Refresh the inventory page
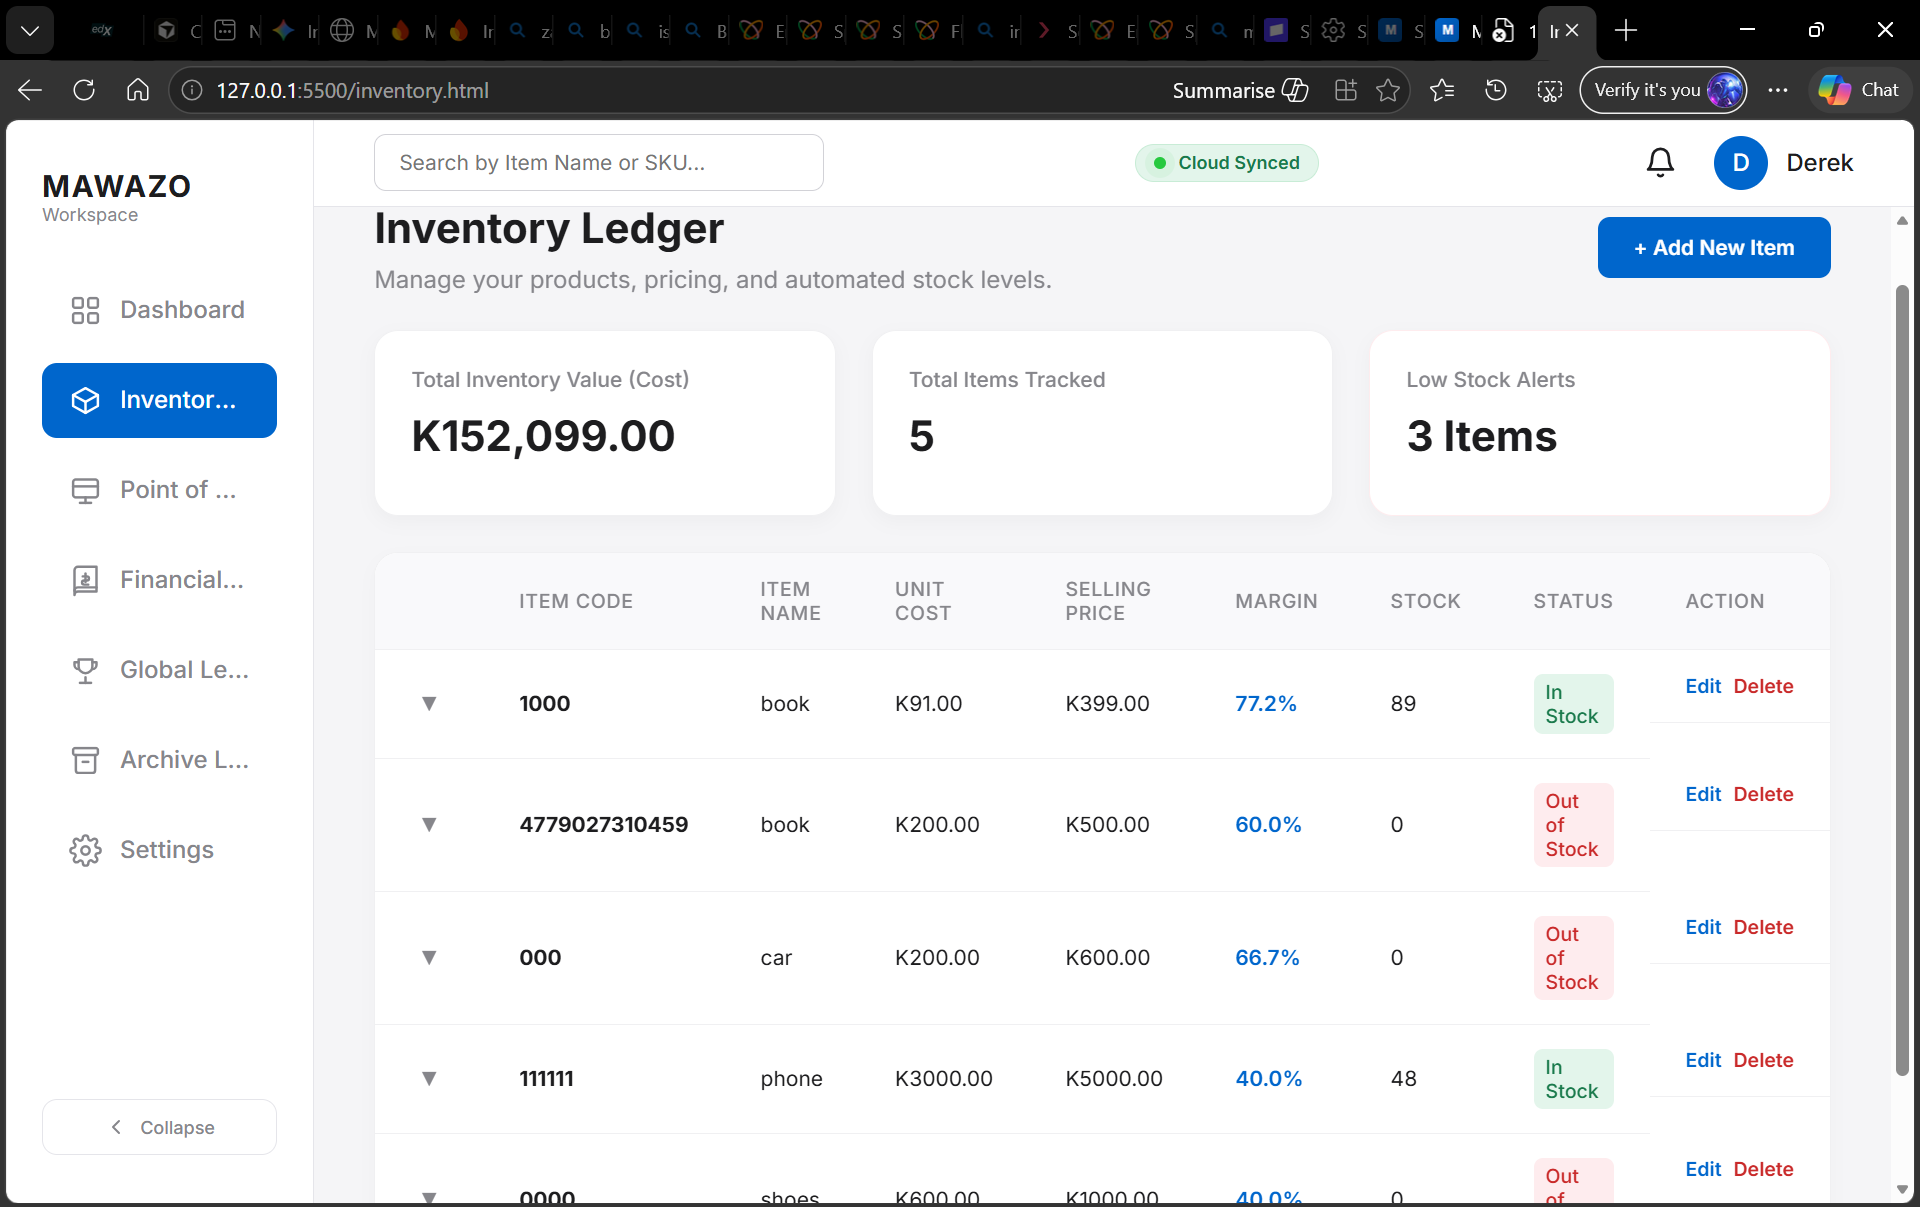The height and width of the screenshot is (1207, 1920). [x=84, y=90]
